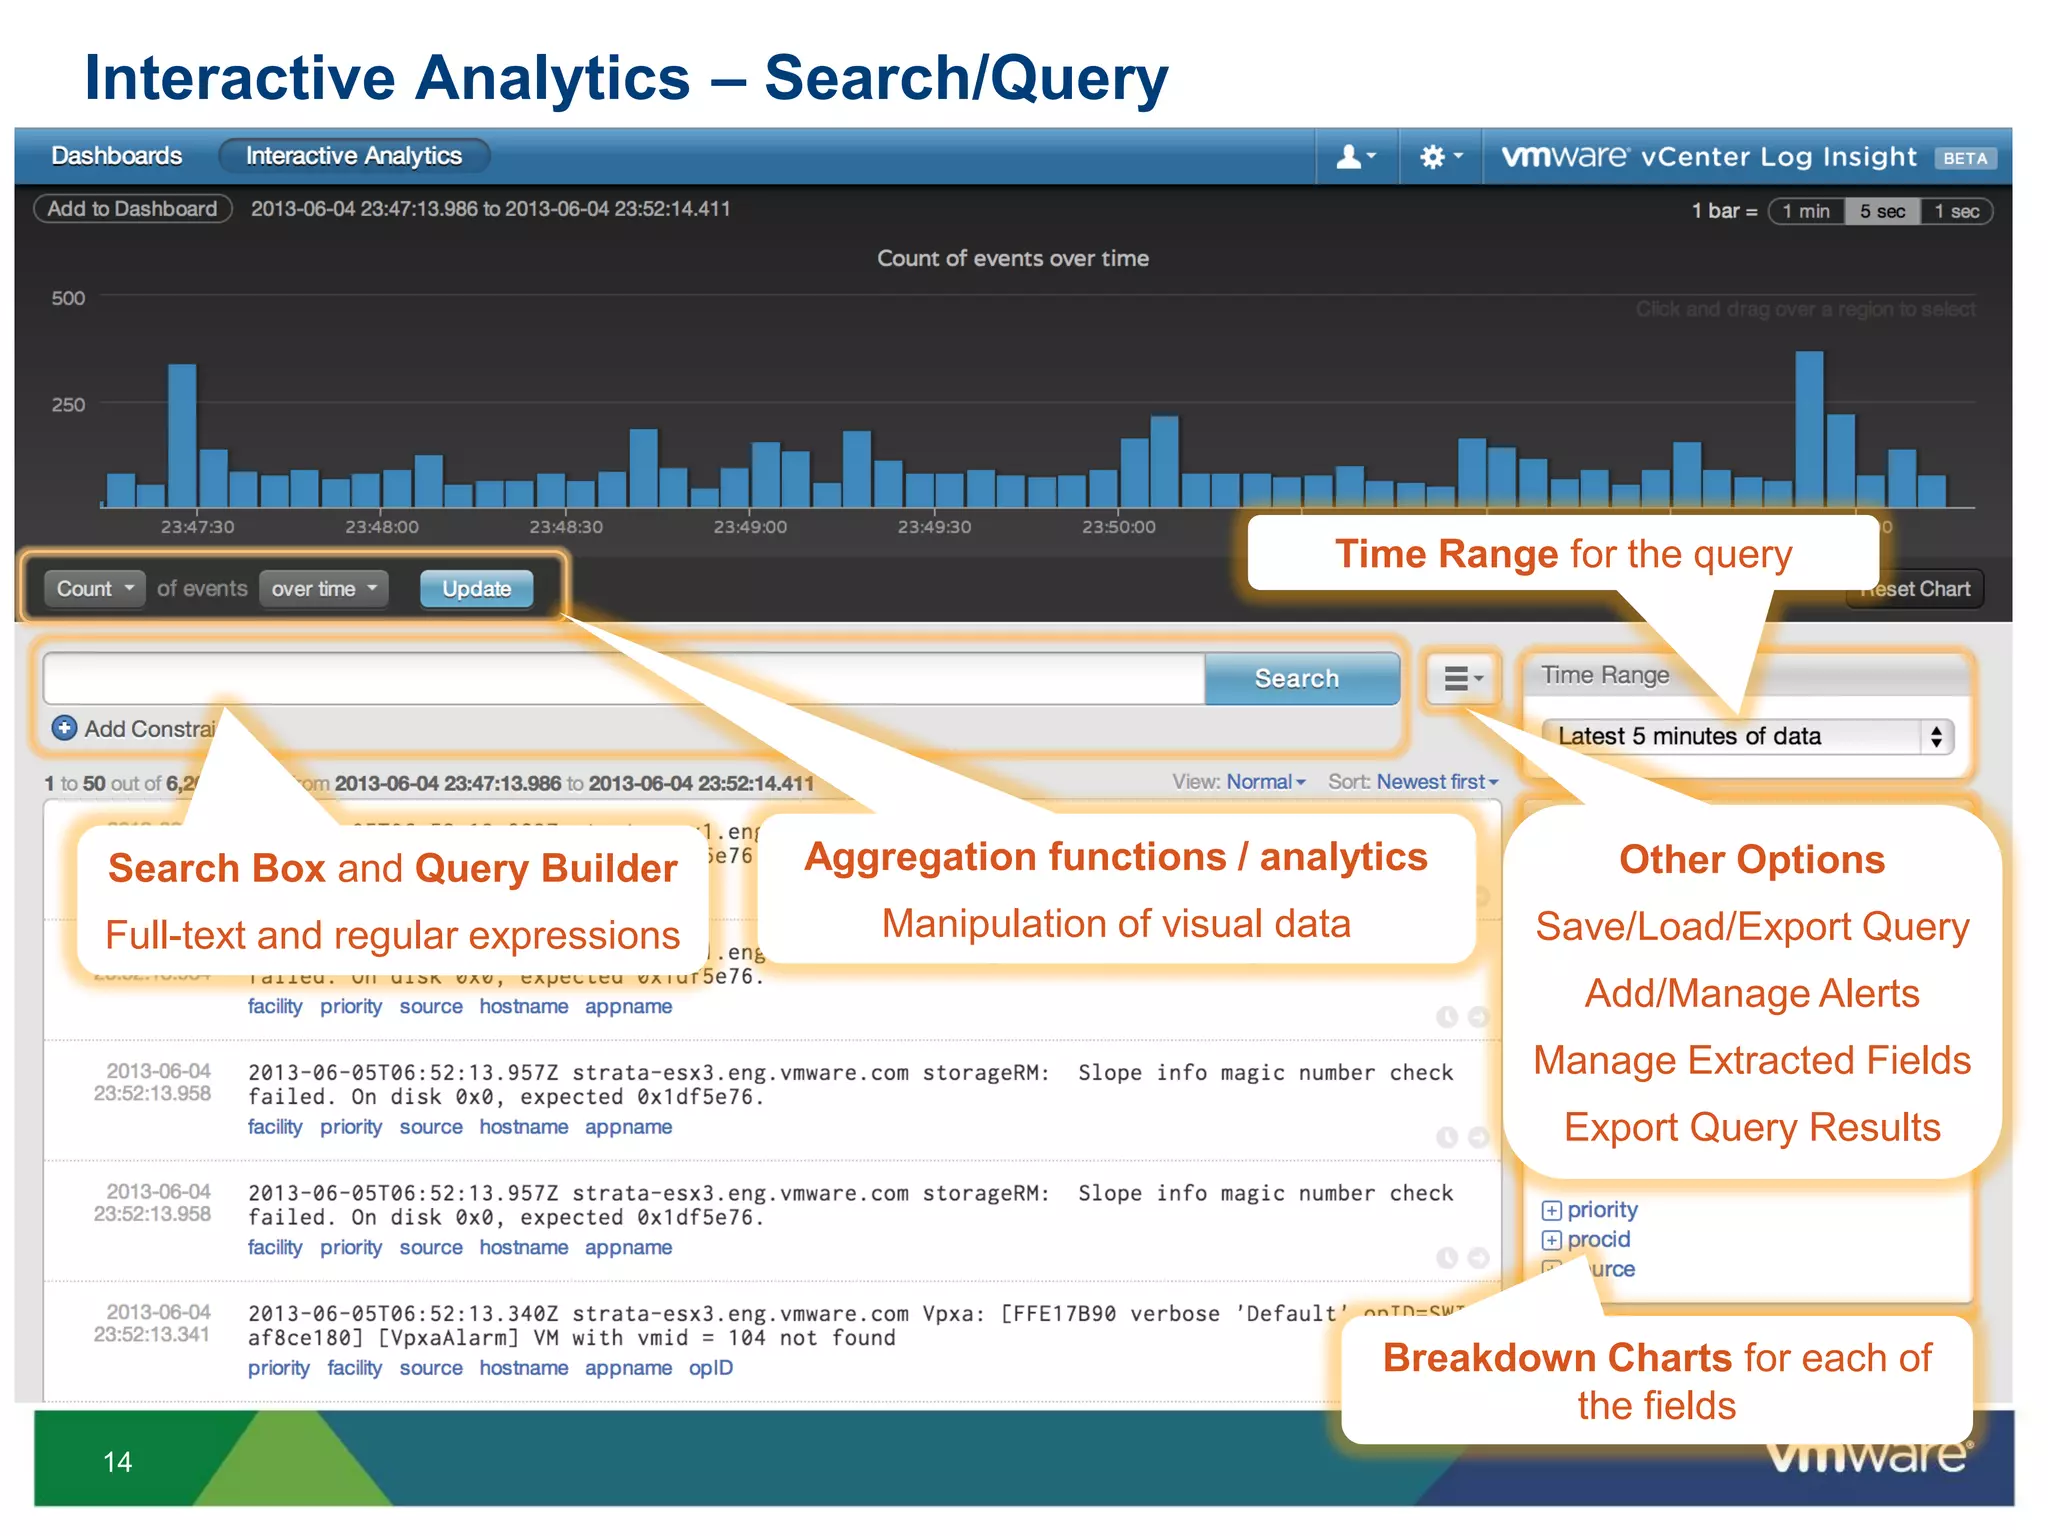Click into the search query field
Image resolution: width=2048 pixels, height=1536 pixels.
[624, 679]
